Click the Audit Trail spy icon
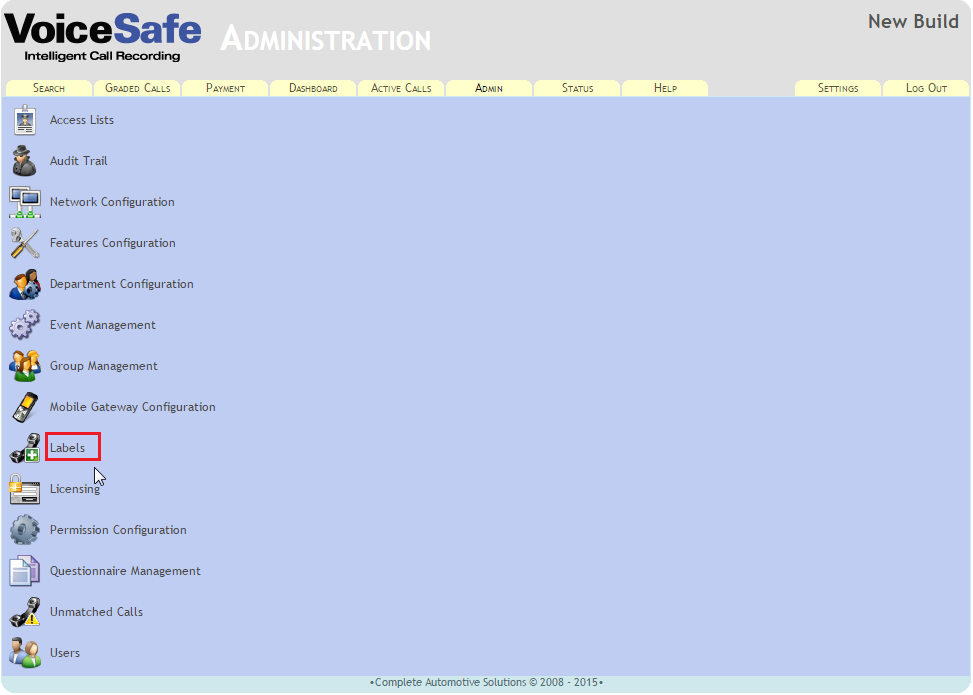973x695 pixels. pos(25,161)
